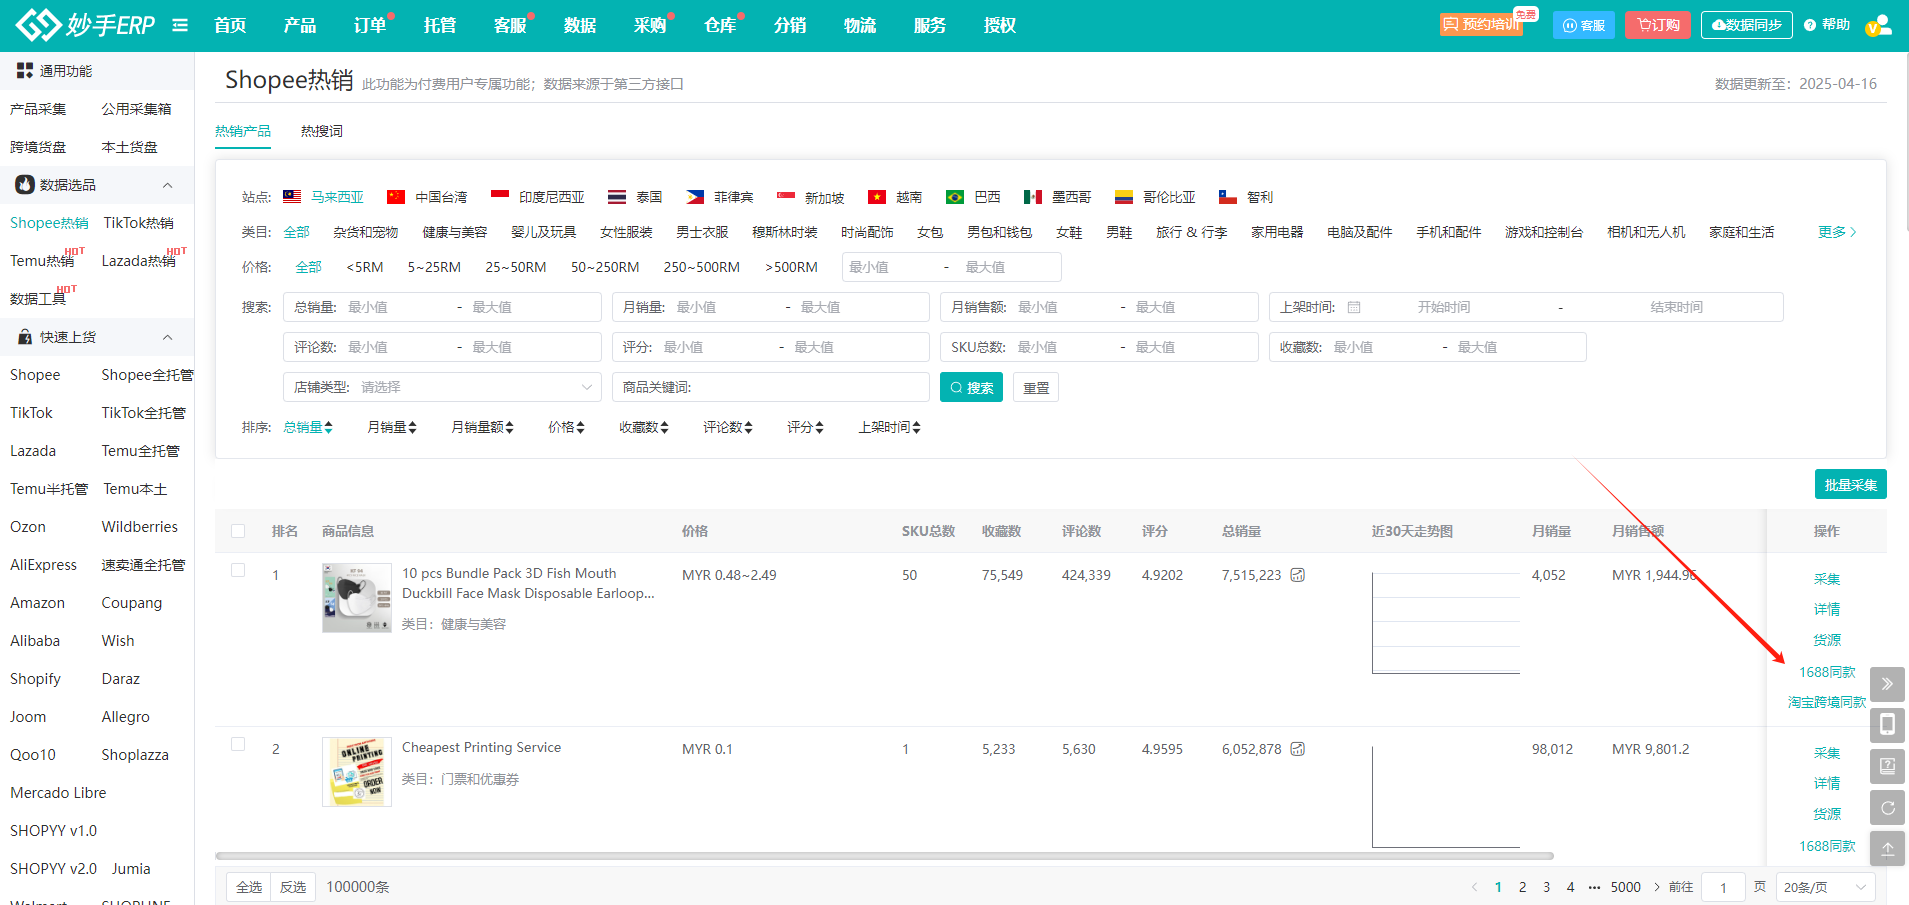Sort by 月销量
This screenshot has width=1909, height=905.
(x=392, y=427)
